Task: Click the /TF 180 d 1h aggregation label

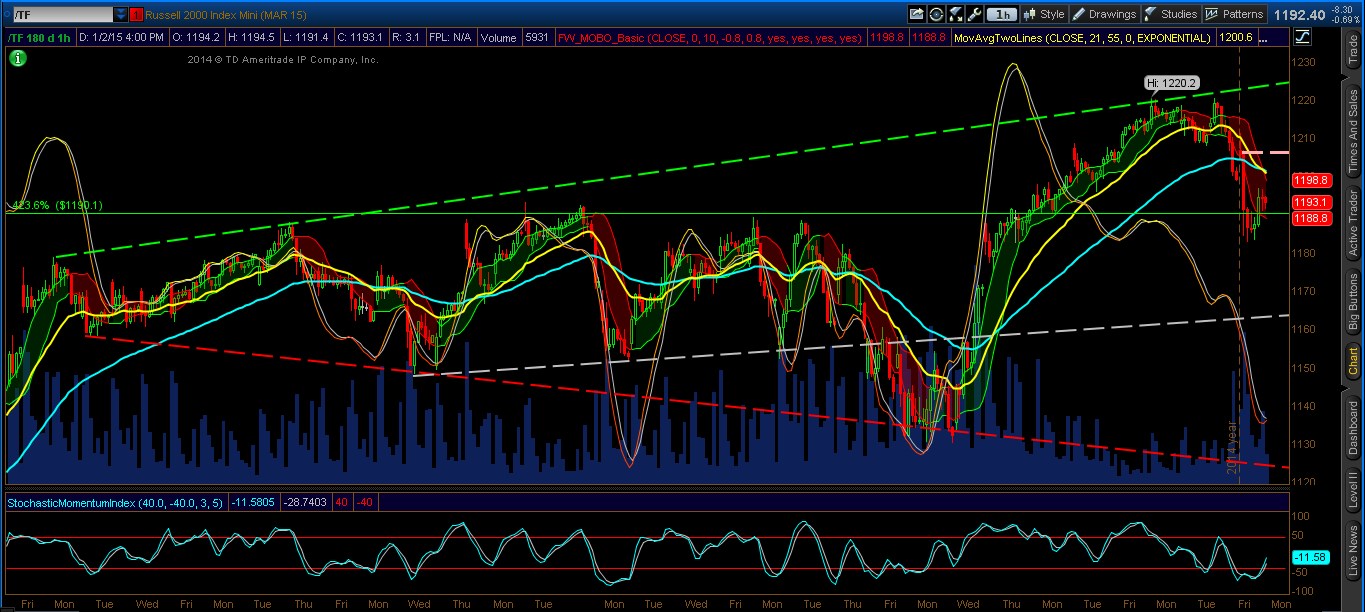Action: click(39, 38)
